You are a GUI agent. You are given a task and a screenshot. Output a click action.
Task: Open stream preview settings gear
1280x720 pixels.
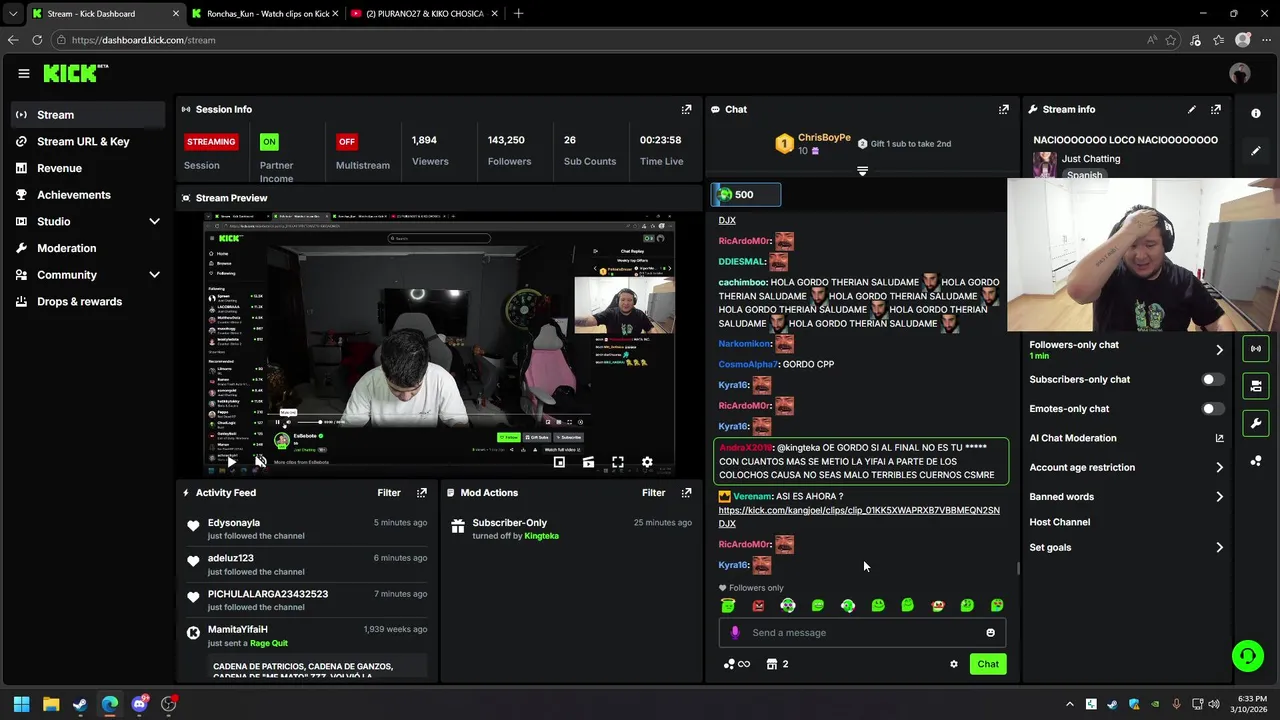coord(647,462)
